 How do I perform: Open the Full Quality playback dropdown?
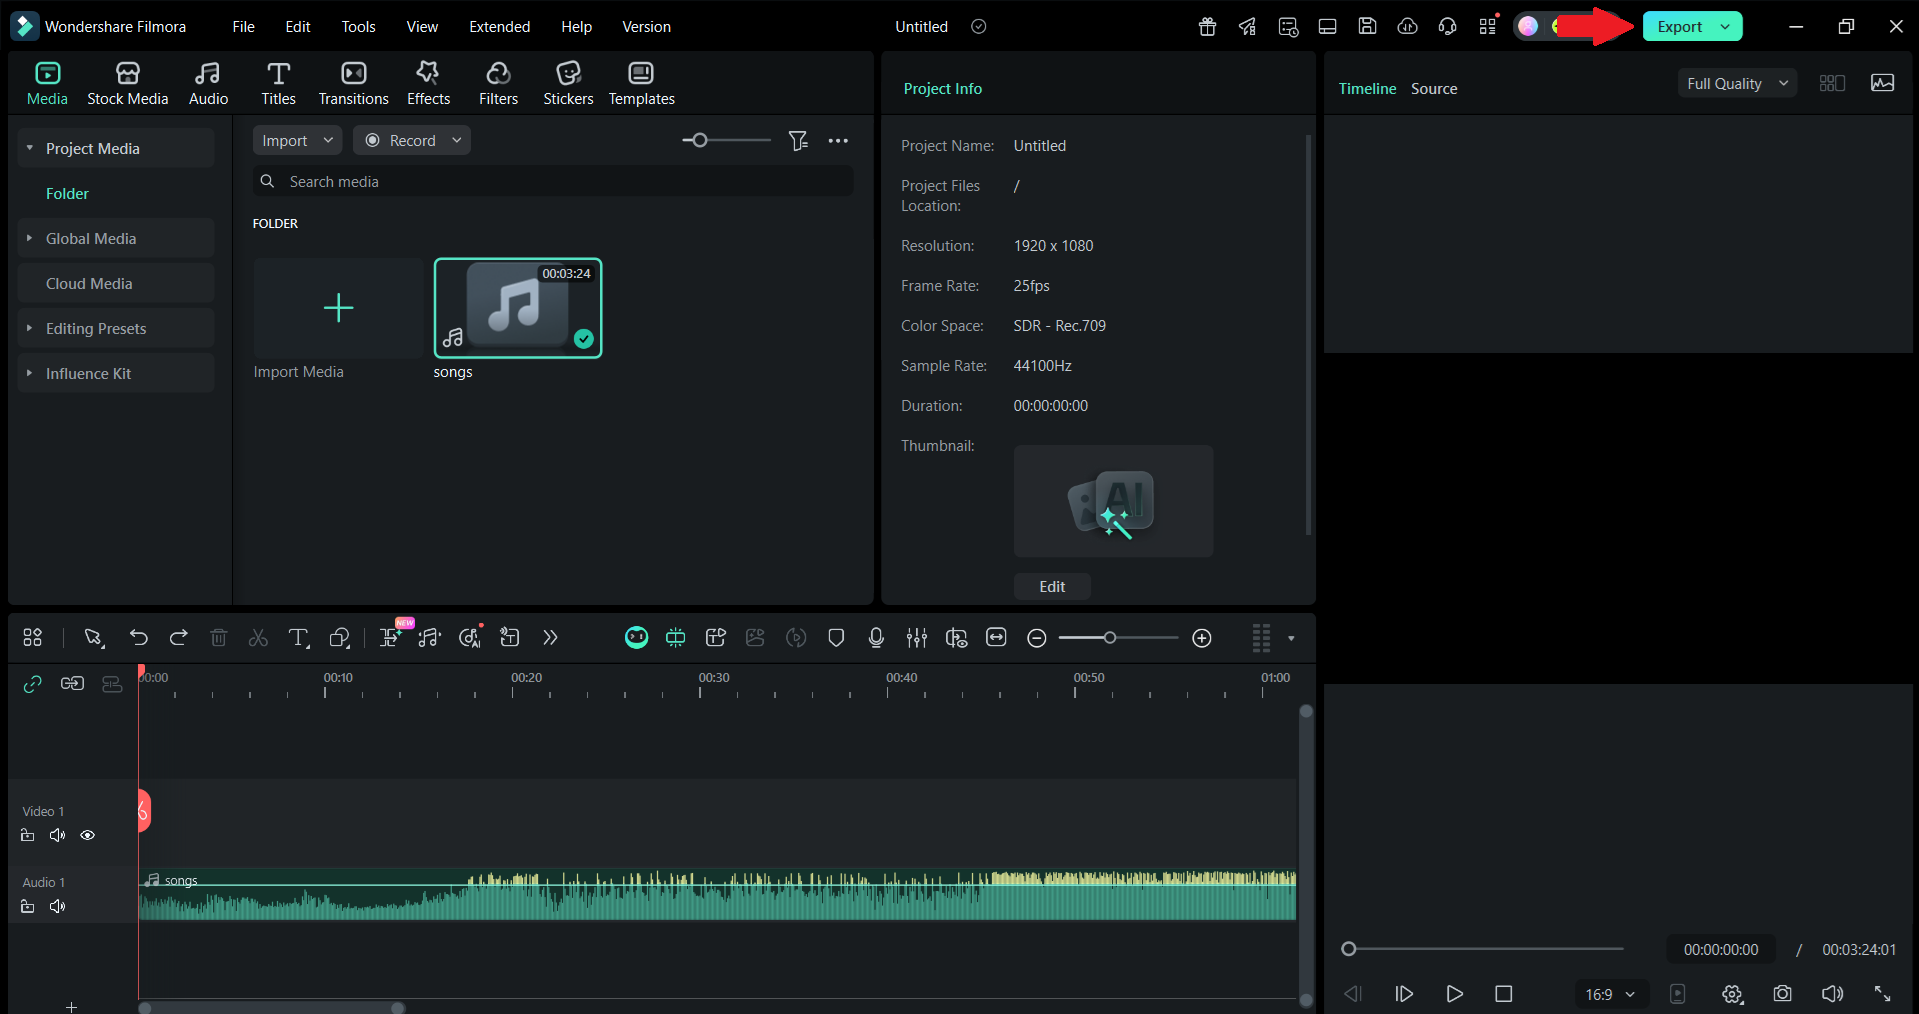tap(1736, 83)
